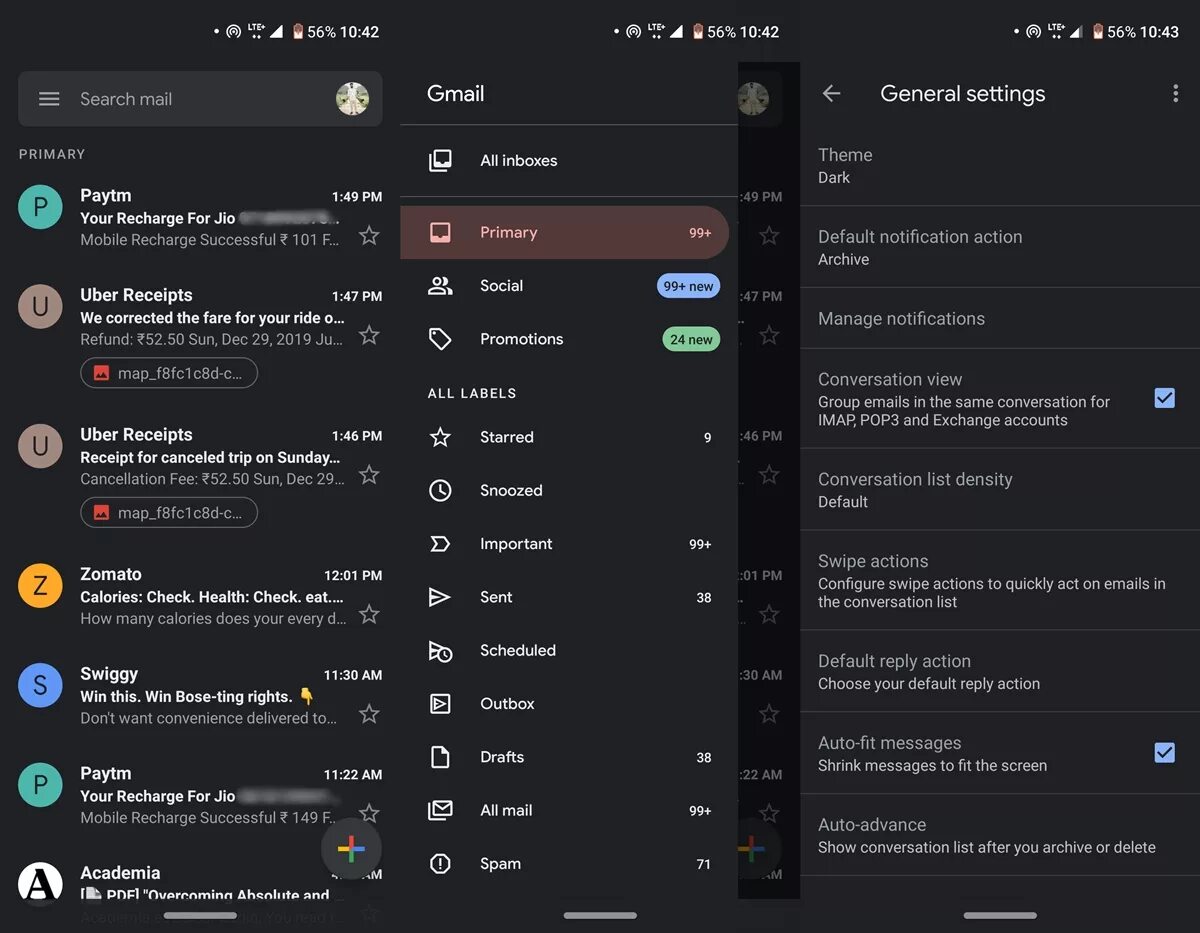Viewport: 1200px width, 933px height.
Task: Open Swipe actions settings
Action: coord(1000,581)
